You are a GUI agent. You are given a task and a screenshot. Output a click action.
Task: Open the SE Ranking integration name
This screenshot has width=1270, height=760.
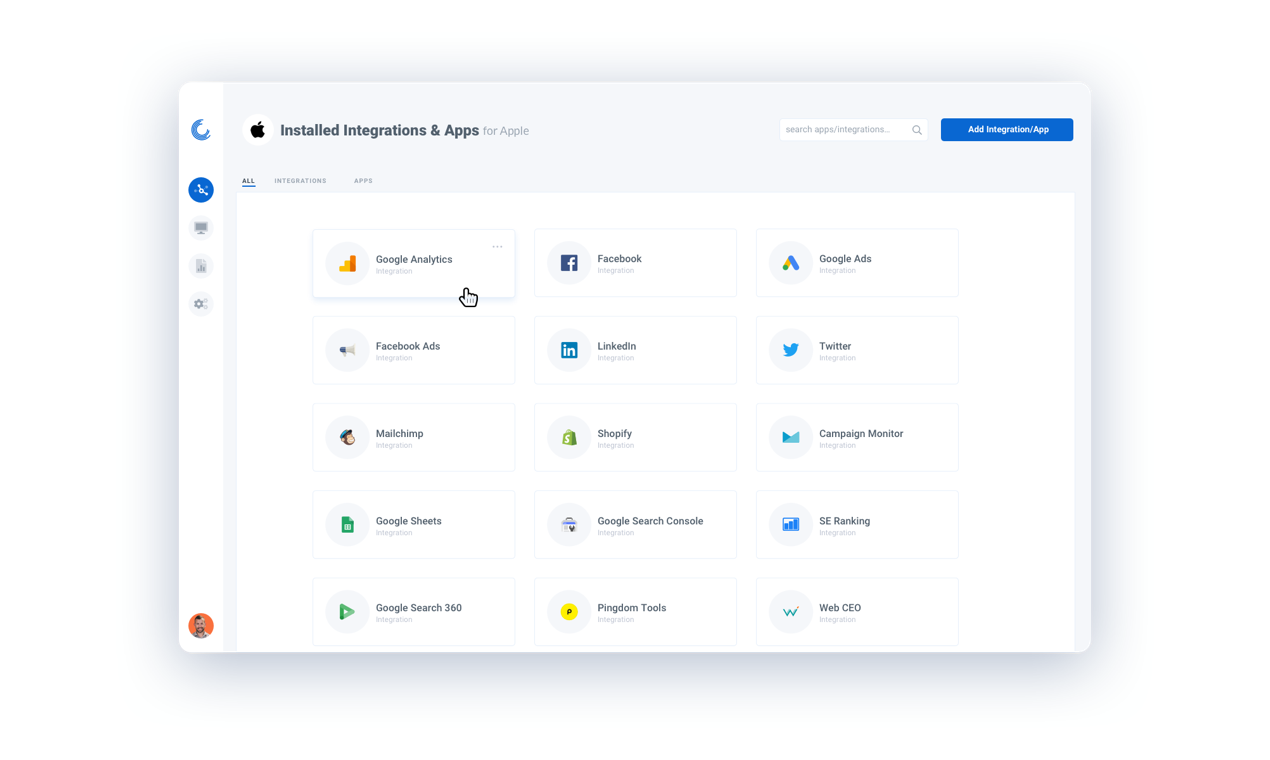(x=844, y=521)
